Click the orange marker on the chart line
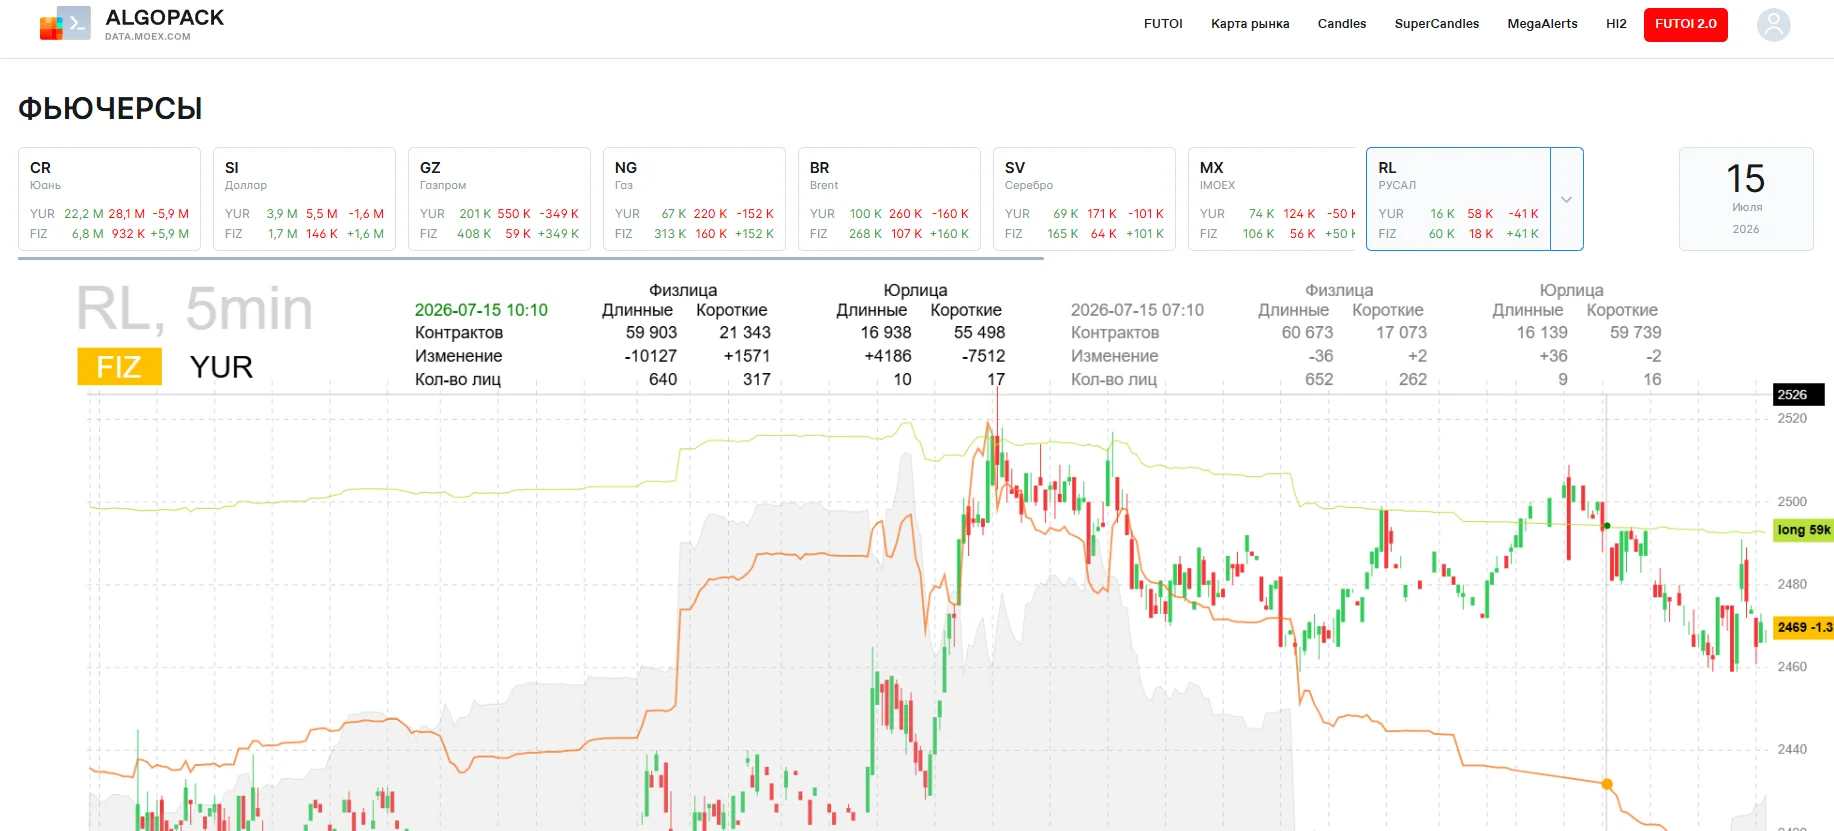The width and height of the screenshot is (1834, 831). point(1607,784)
